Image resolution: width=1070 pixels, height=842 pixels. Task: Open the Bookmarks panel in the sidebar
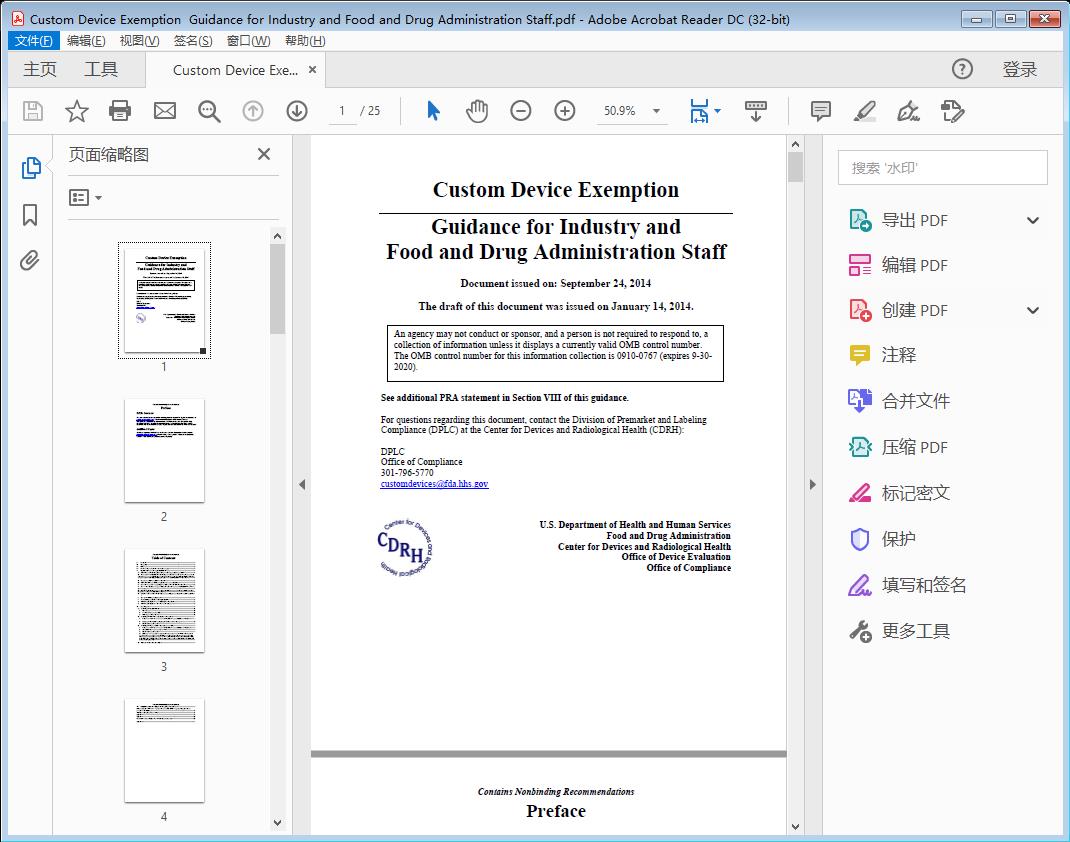click(29, 212)
